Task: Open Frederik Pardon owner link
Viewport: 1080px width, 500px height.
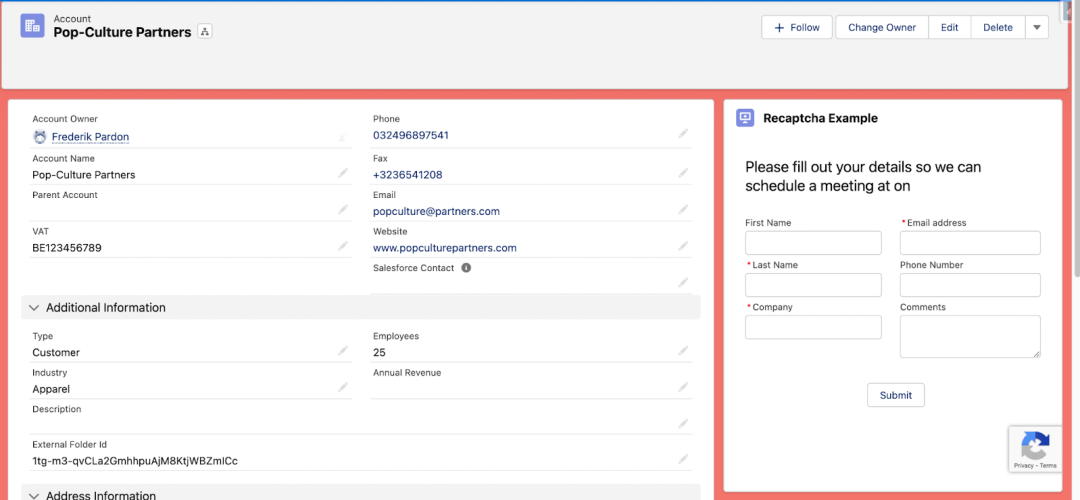Action: [90, 136]
